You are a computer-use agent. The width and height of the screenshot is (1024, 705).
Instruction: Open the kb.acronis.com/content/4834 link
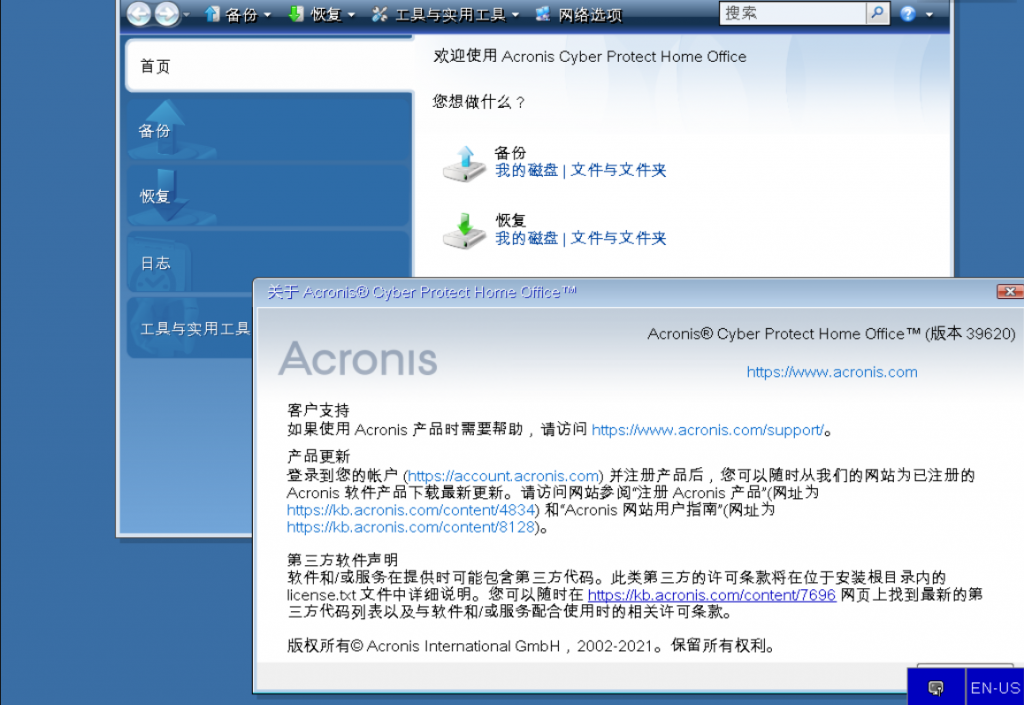(x=411, y=510)
